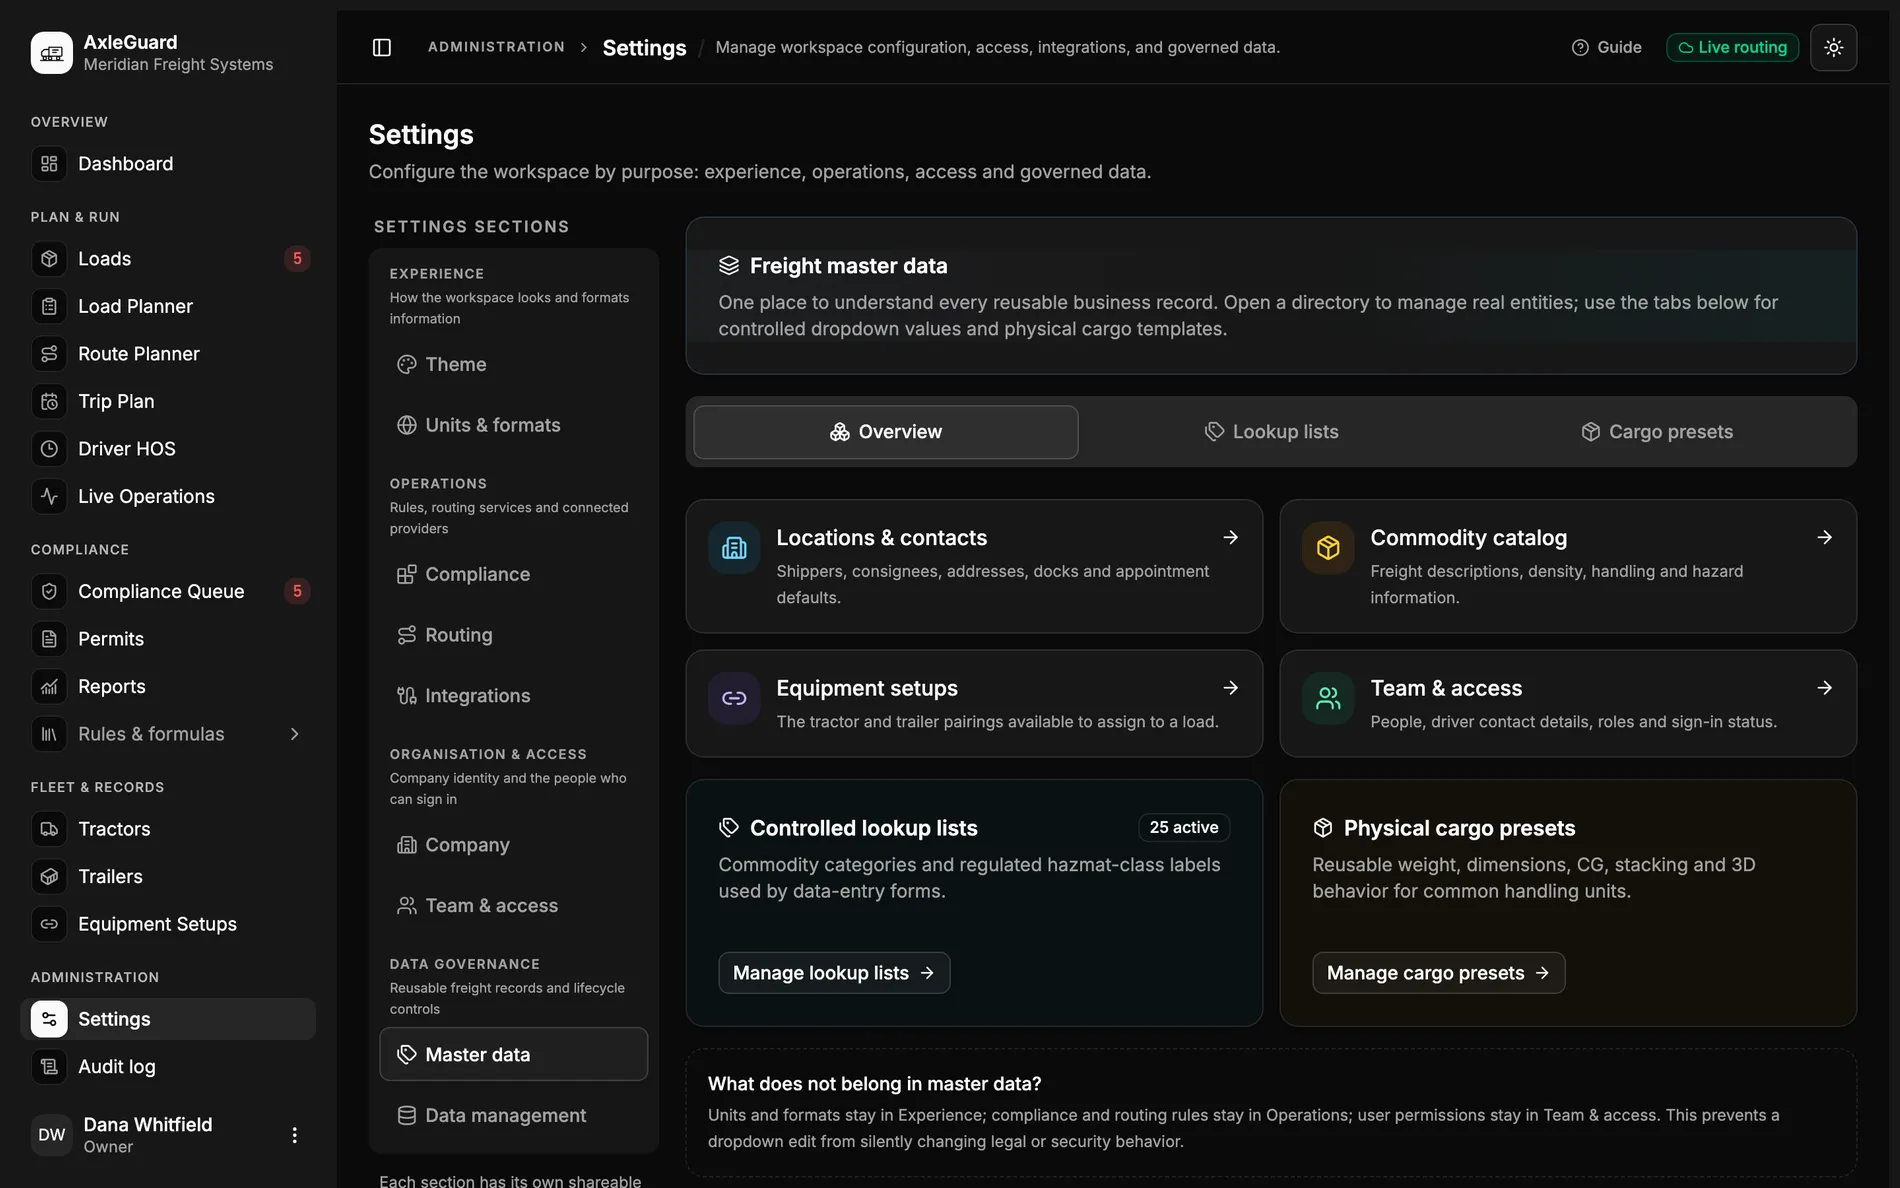Open Data management settings section
Screen dimensions: 1900x1188
coord(513,1116)
